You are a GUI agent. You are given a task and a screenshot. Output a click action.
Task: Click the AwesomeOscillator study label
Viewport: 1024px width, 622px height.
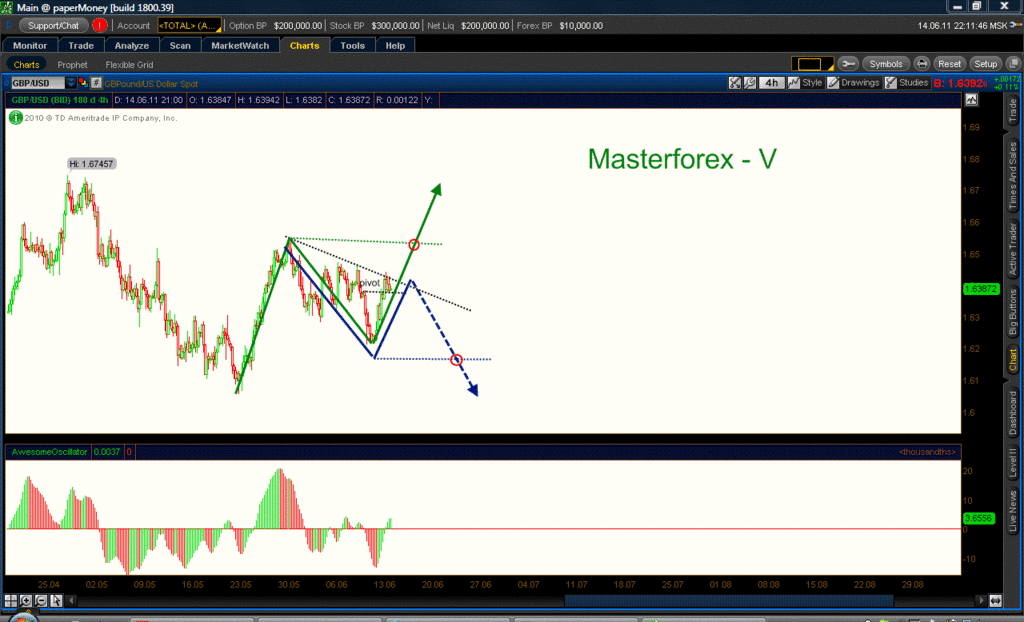click(50, 451)
